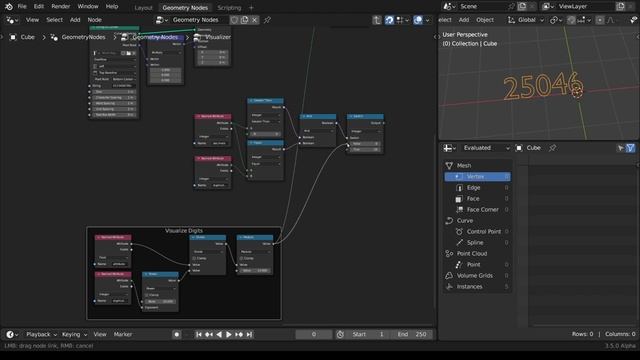The height and width of the screenshot is (360, 640).
Task: Open ViewLayer browse dropdown icon
Action: click(549, 7)
